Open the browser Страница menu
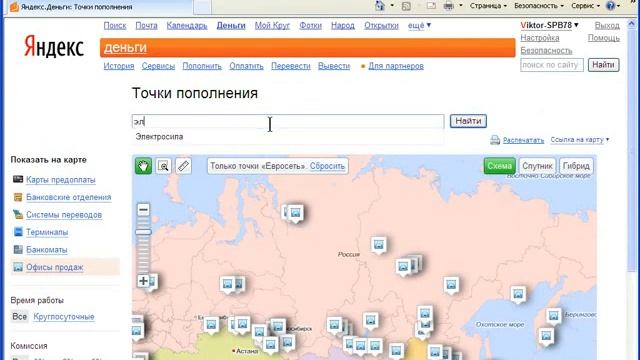This screenshot has width=640, height=360. click(x=488, y=6)
